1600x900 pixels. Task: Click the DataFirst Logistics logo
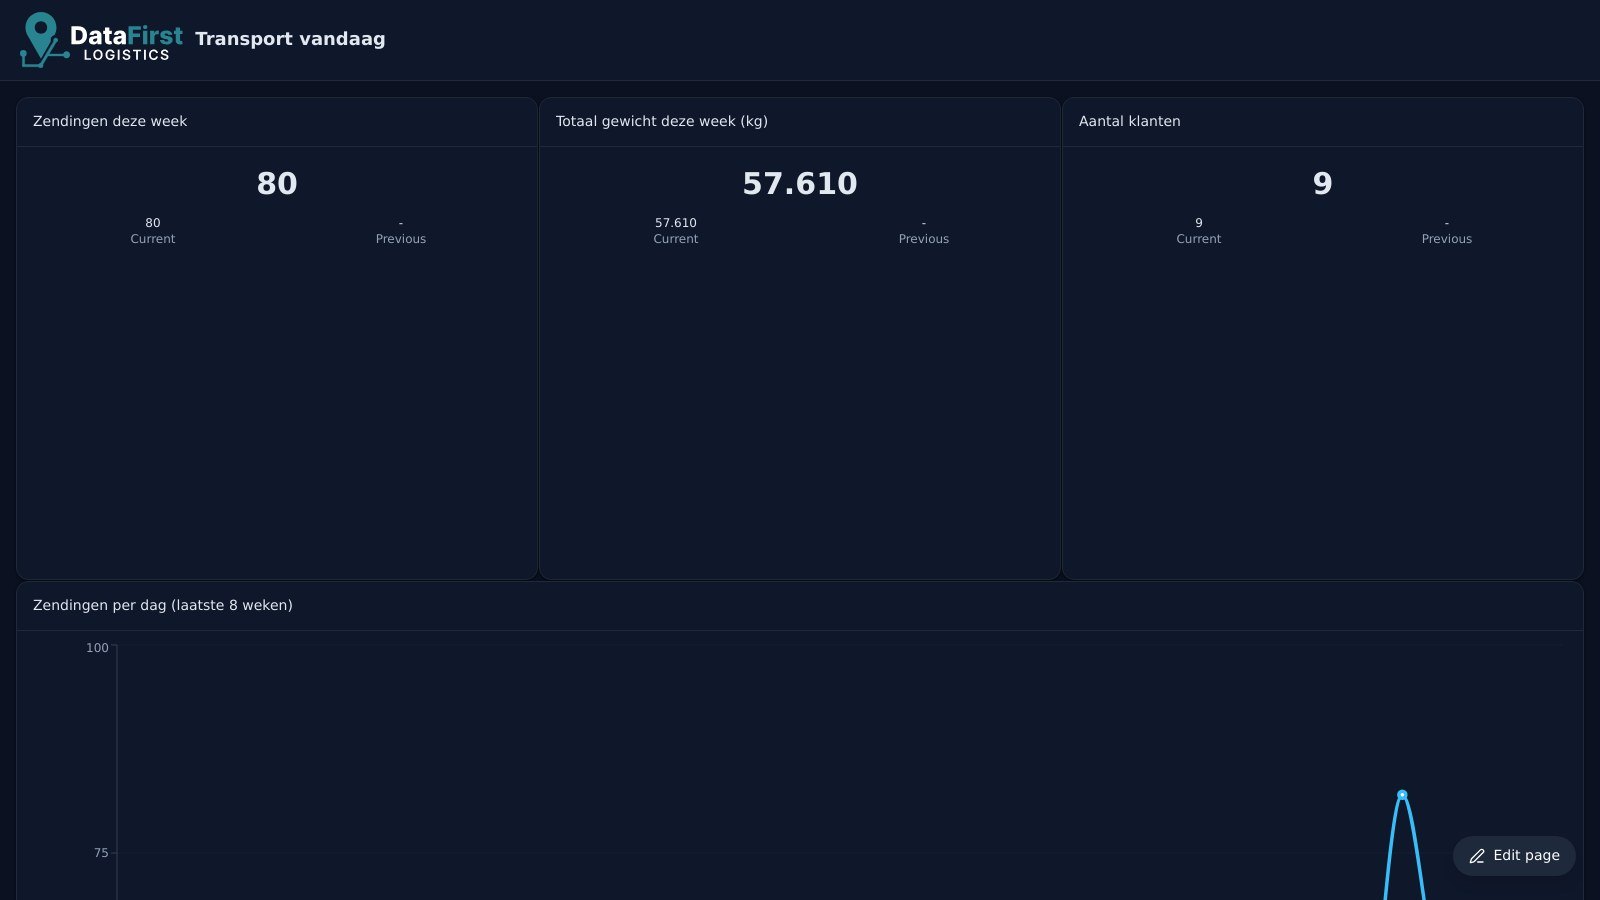101,40
